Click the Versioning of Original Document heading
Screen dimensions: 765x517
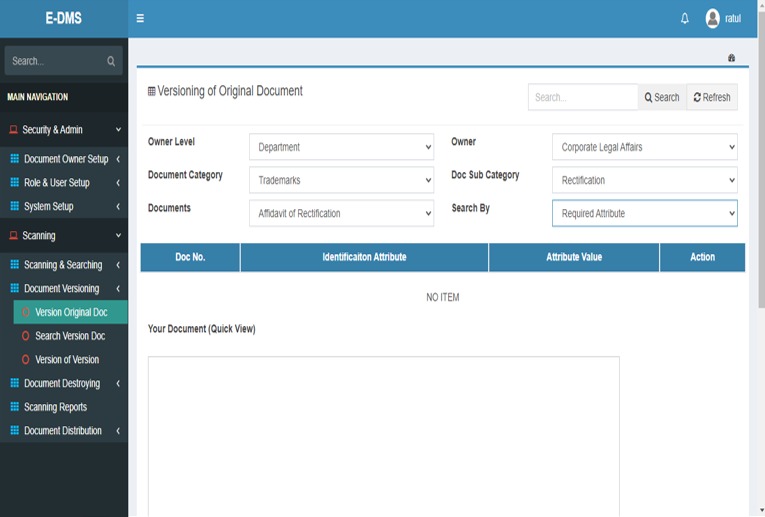[x=230, y=91]
